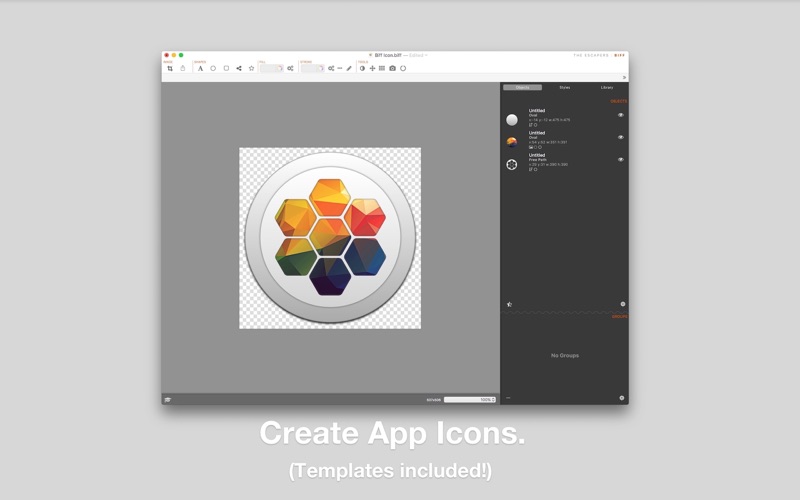The height and width of the screenshot is (500, 800).
Task: Switch to the Objects tab
Action: click(522, 87)
